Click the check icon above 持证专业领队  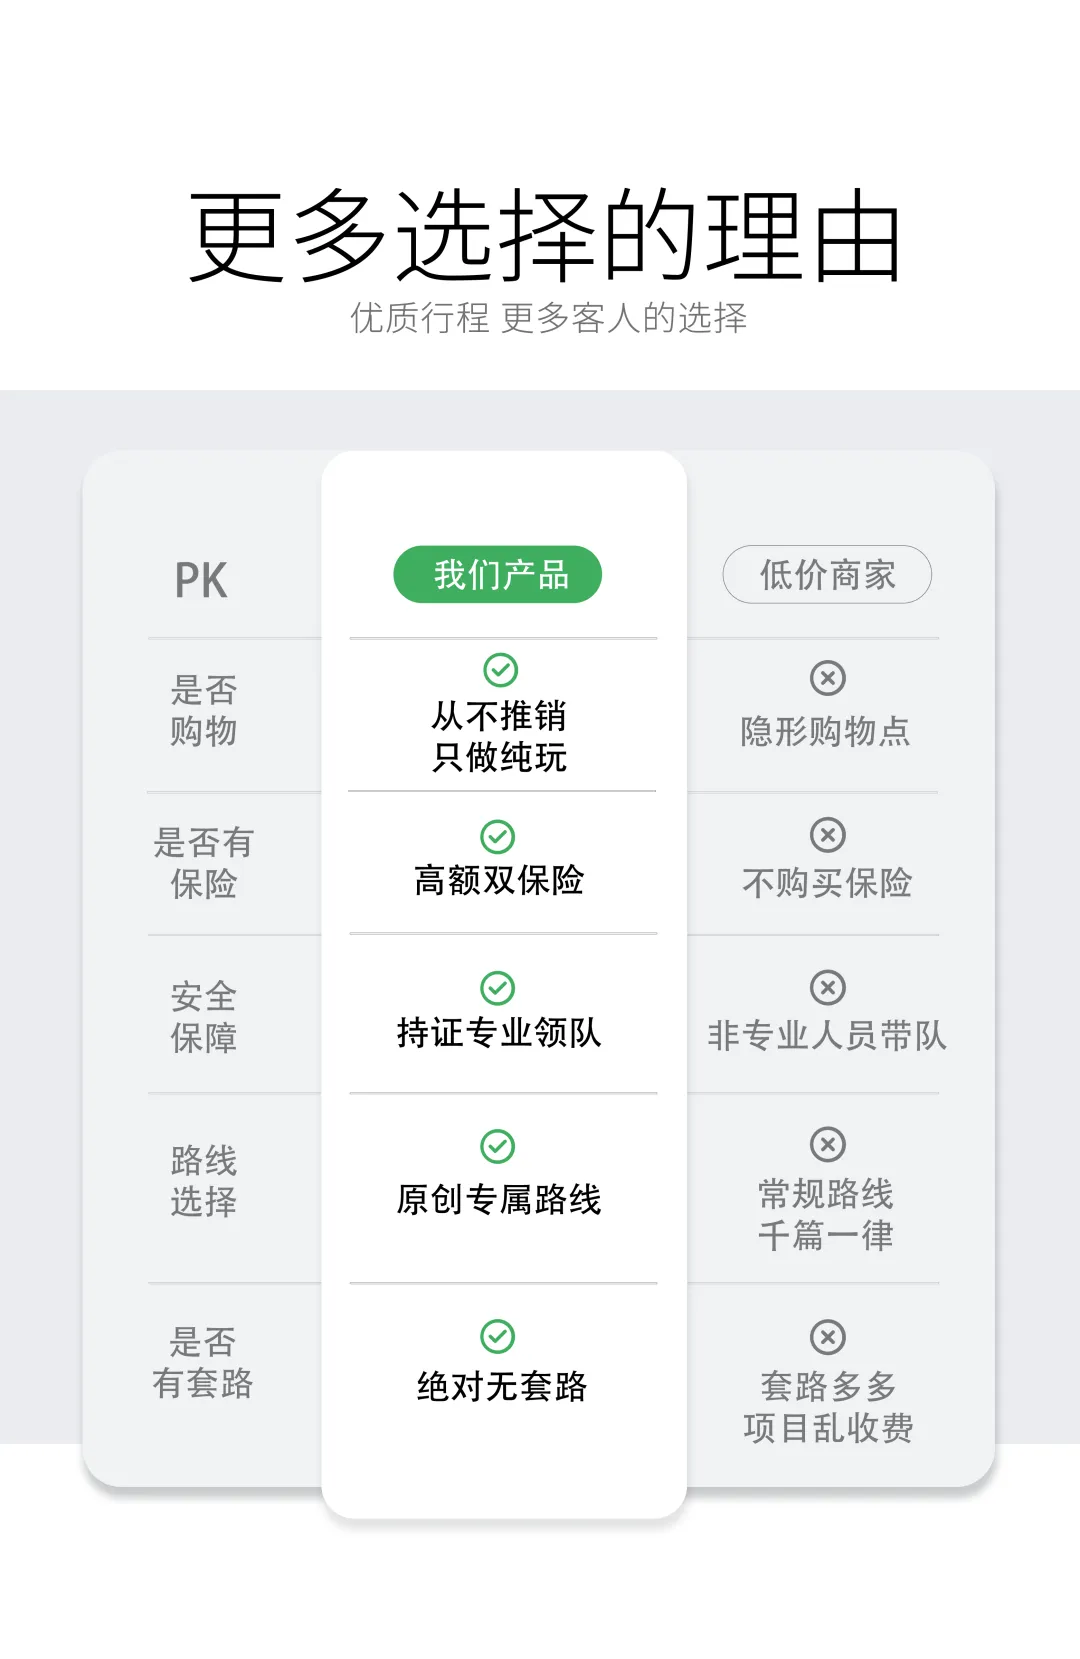tap(498, 988)
